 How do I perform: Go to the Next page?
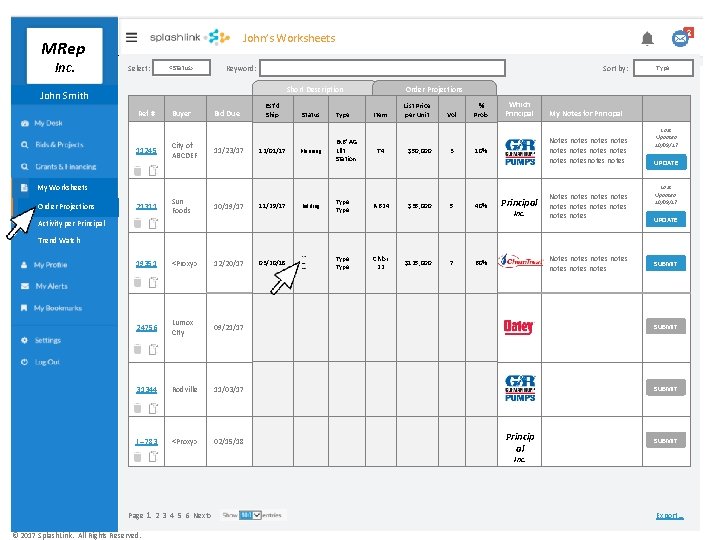click(x=202, y=515)
